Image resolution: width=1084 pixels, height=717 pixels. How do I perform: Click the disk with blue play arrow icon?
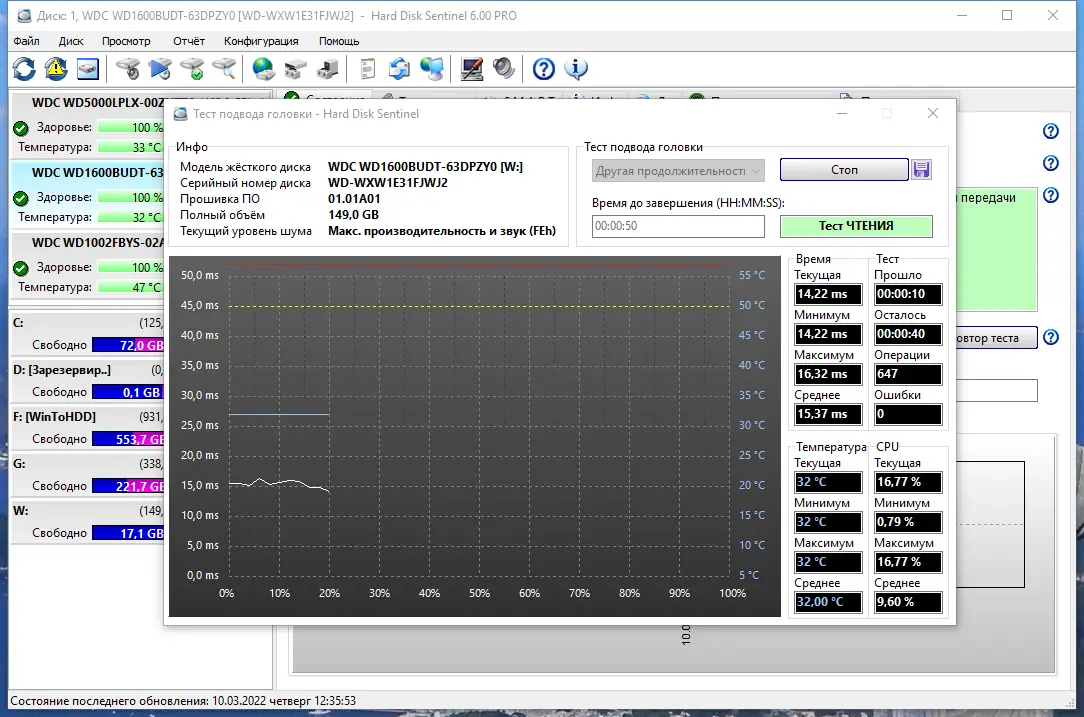click(160, 69)
